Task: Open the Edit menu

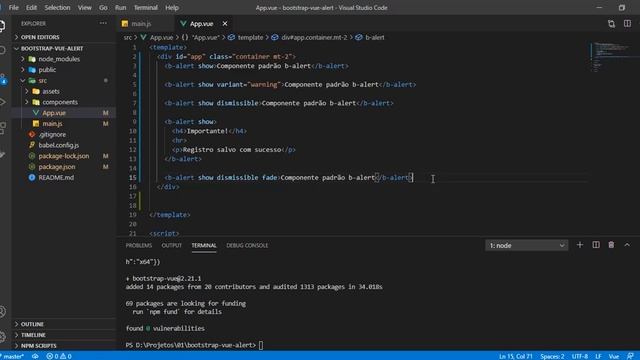Action: (31, 7)
